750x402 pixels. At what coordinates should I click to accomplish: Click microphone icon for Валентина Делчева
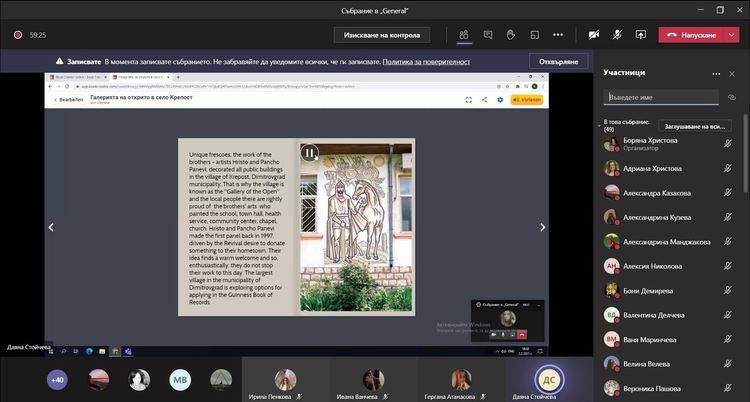click(728, 314)
